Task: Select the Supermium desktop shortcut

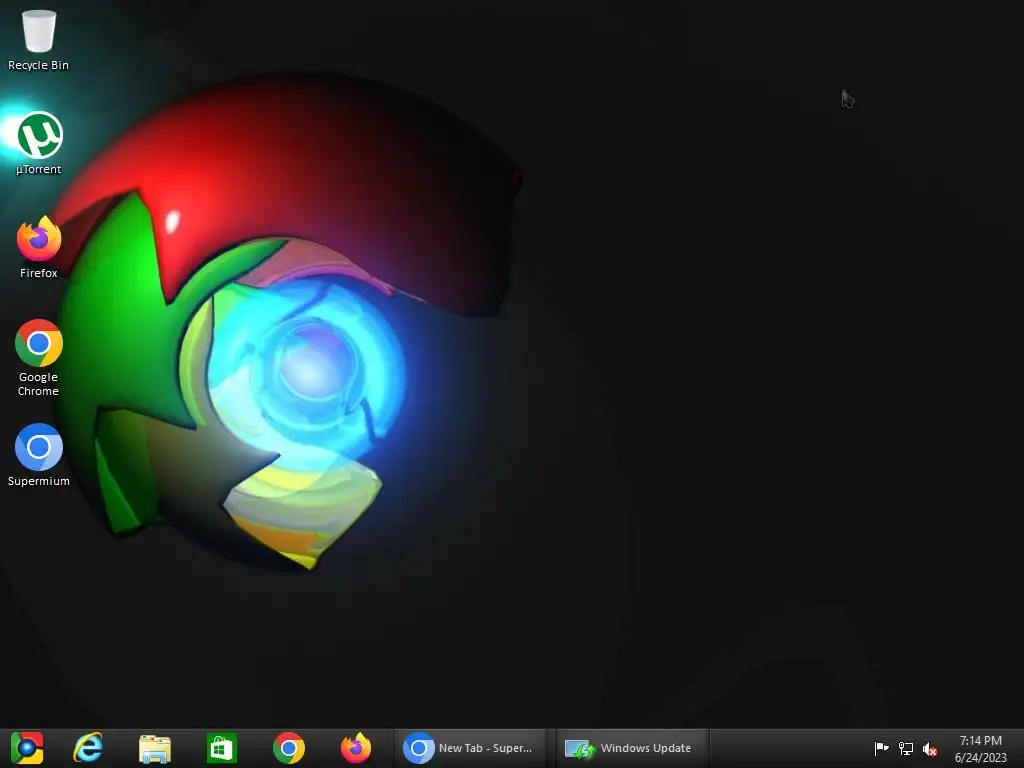Action: (x=39, y=455)
